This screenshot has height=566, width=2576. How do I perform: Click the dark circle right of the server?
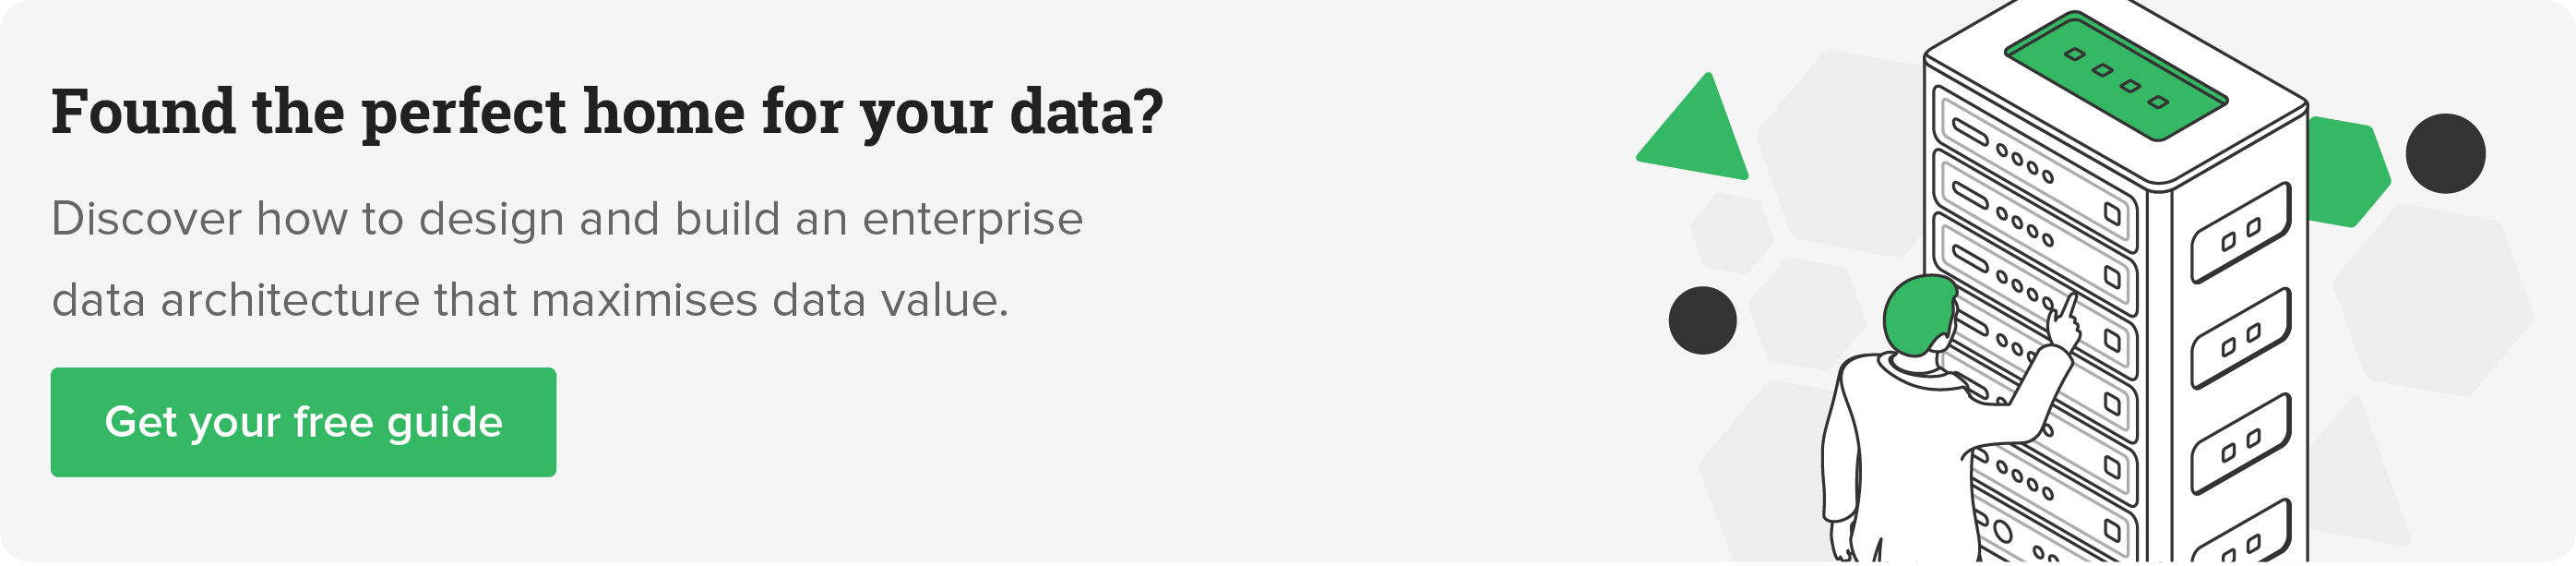tap(2444, 153)
